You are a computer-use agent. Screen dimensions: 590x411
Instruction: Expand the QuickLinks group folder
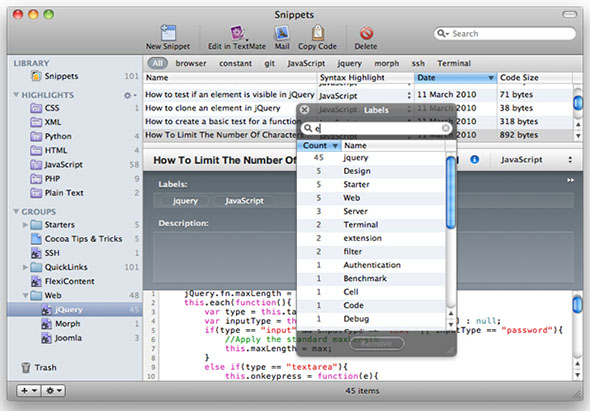(25, 267)
